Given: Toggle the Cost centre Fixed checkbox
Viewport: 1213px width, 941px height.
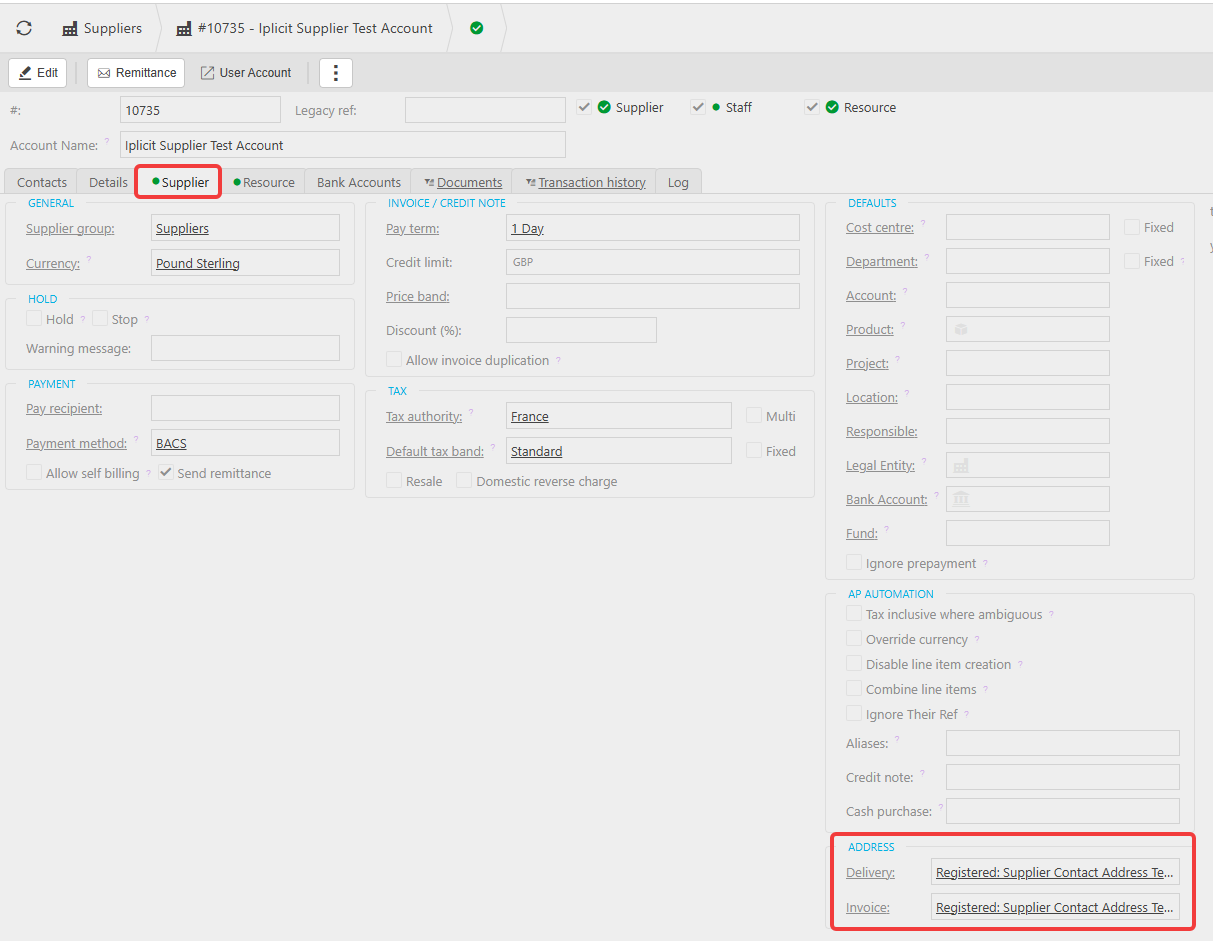Looking at the screenshot, I should tap(1132, 227).
